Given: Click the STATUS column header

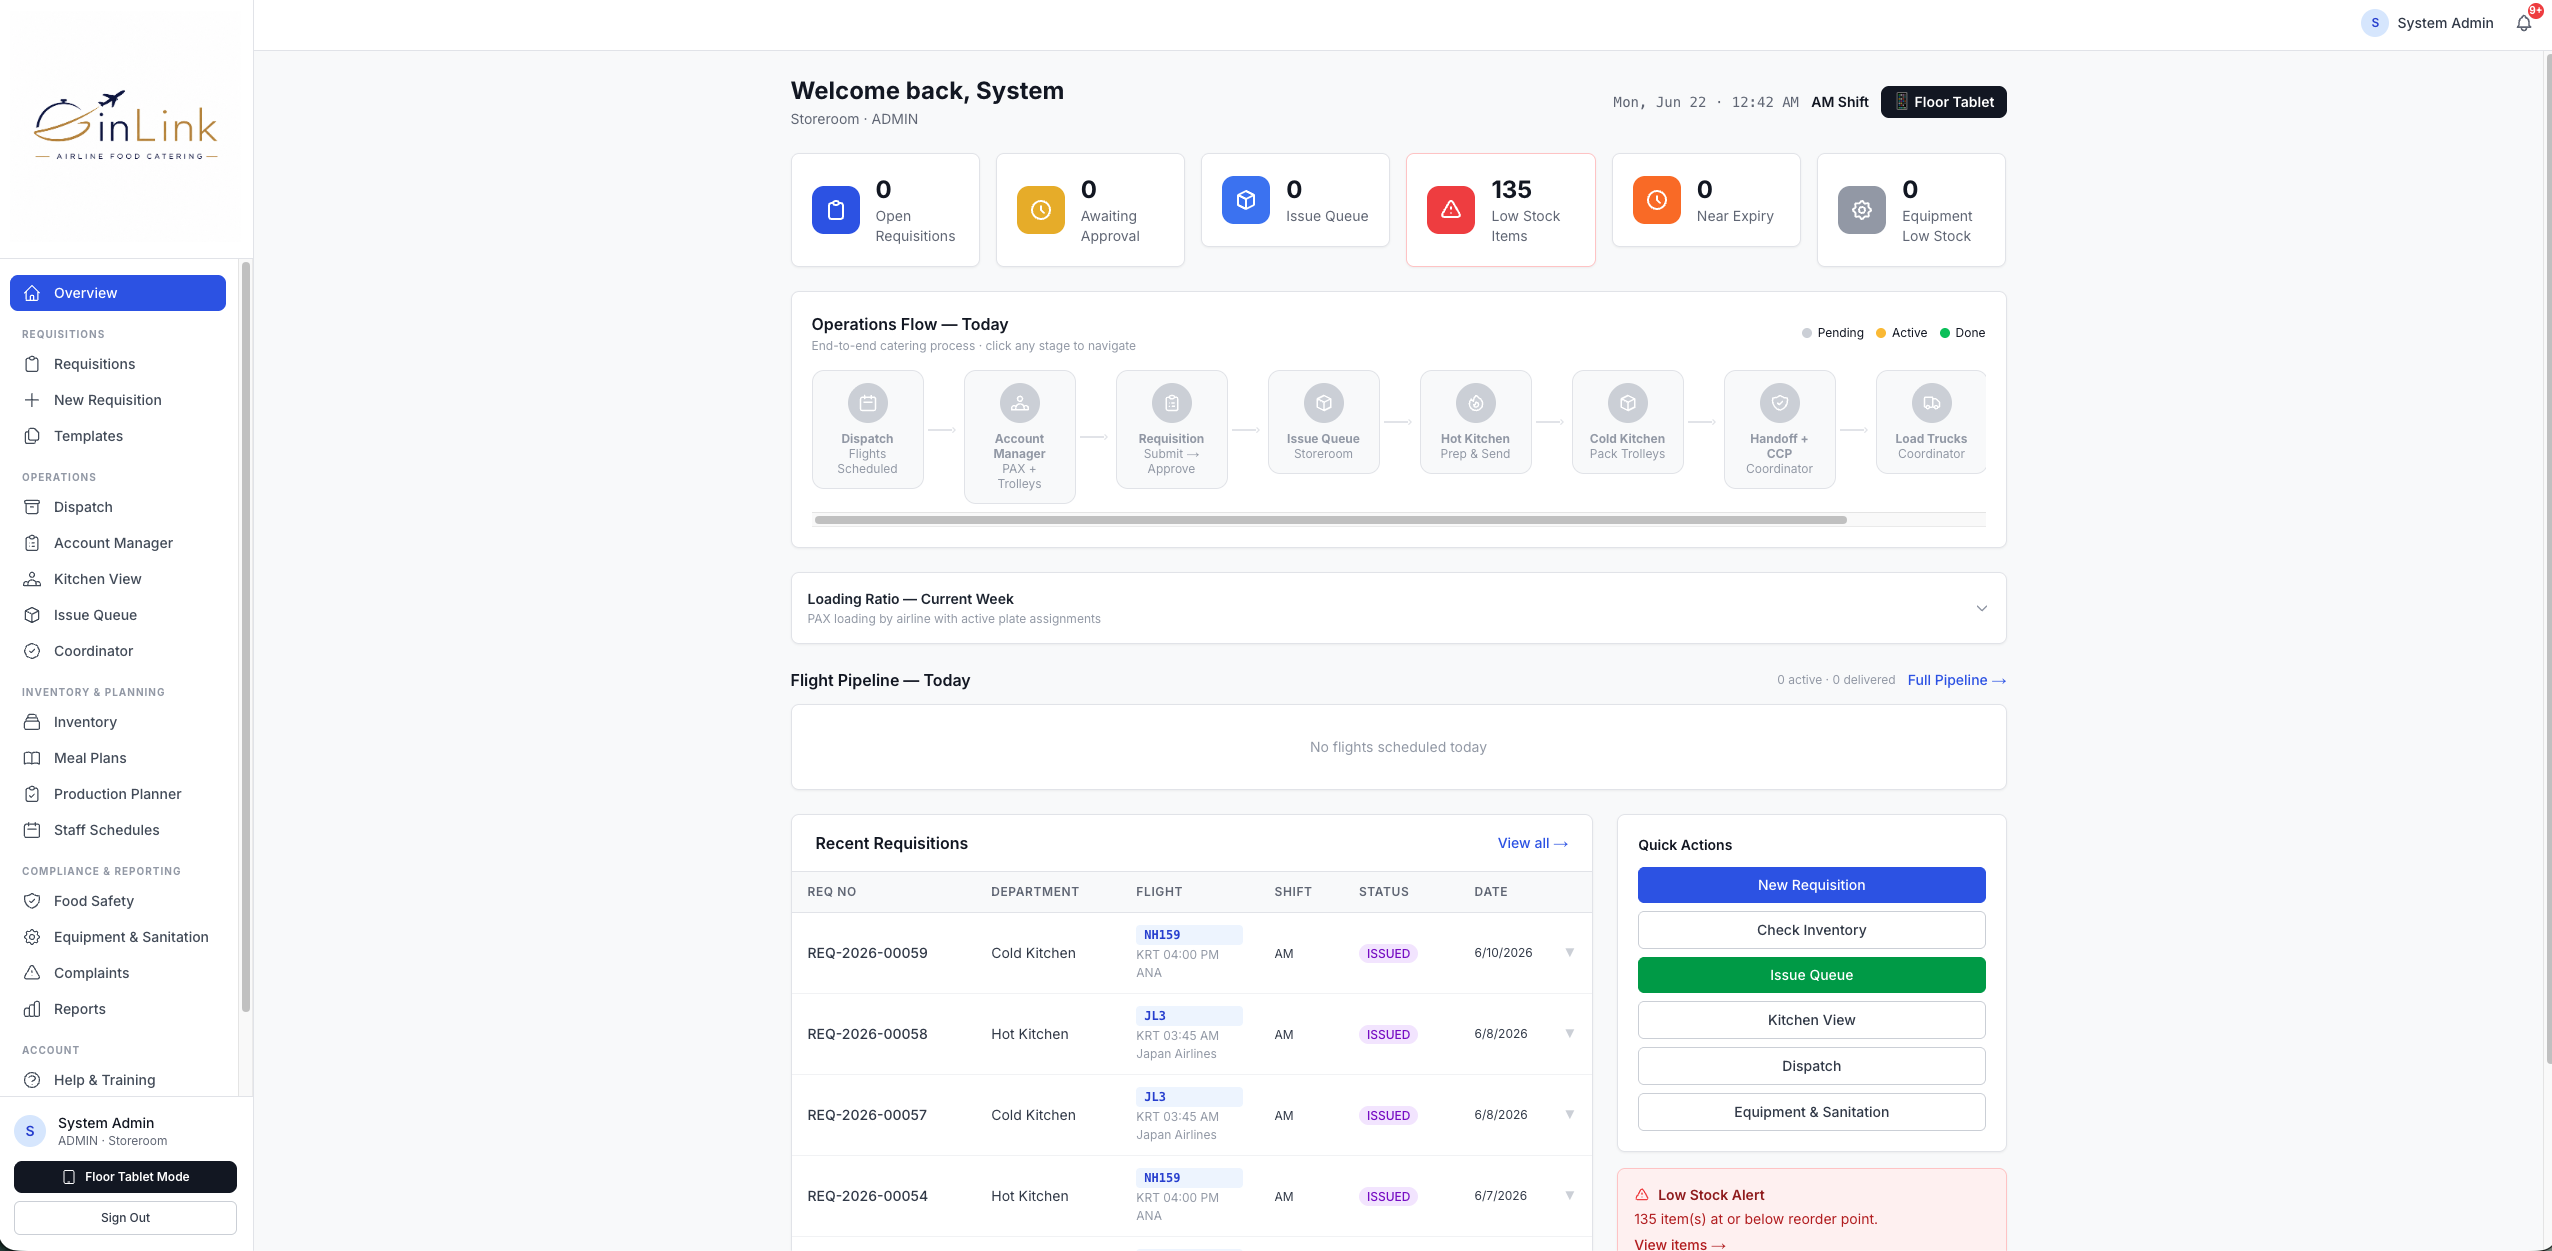Looking at the screenshot, I should point(1383,892).
